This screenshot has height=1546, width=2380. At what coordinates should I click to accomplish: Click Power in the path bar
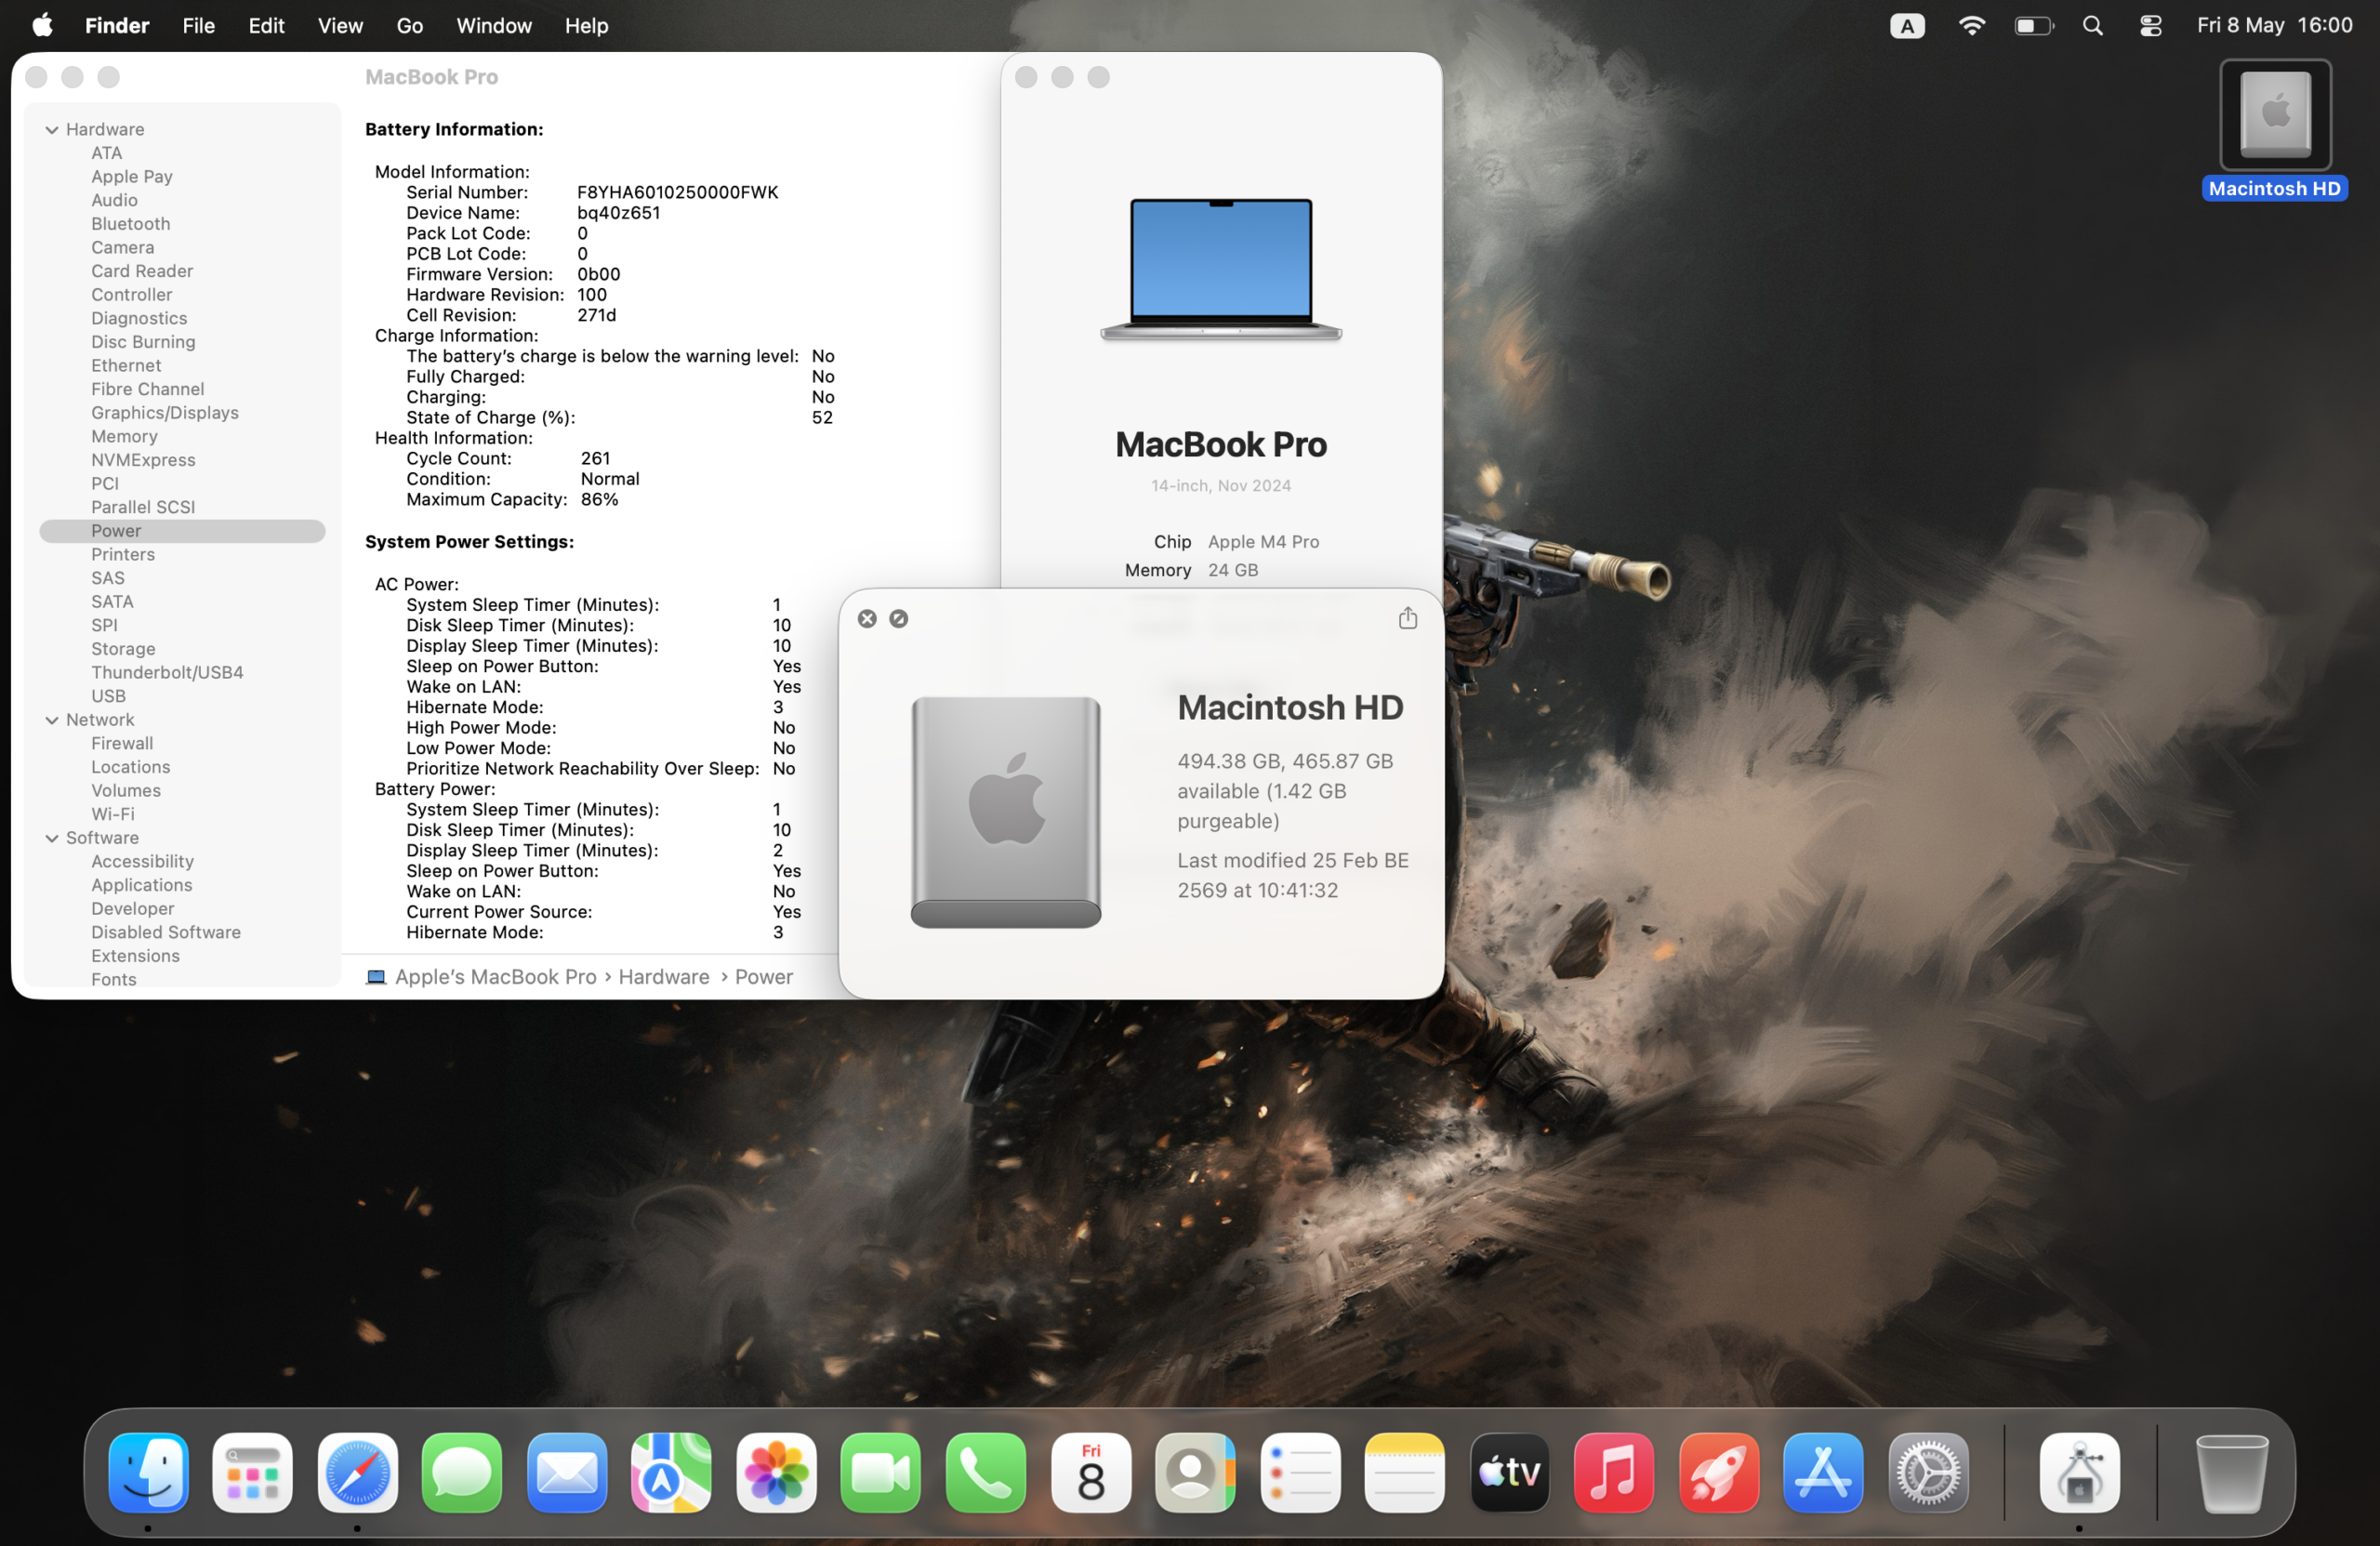pyautogui.click(x=764, y=977)
